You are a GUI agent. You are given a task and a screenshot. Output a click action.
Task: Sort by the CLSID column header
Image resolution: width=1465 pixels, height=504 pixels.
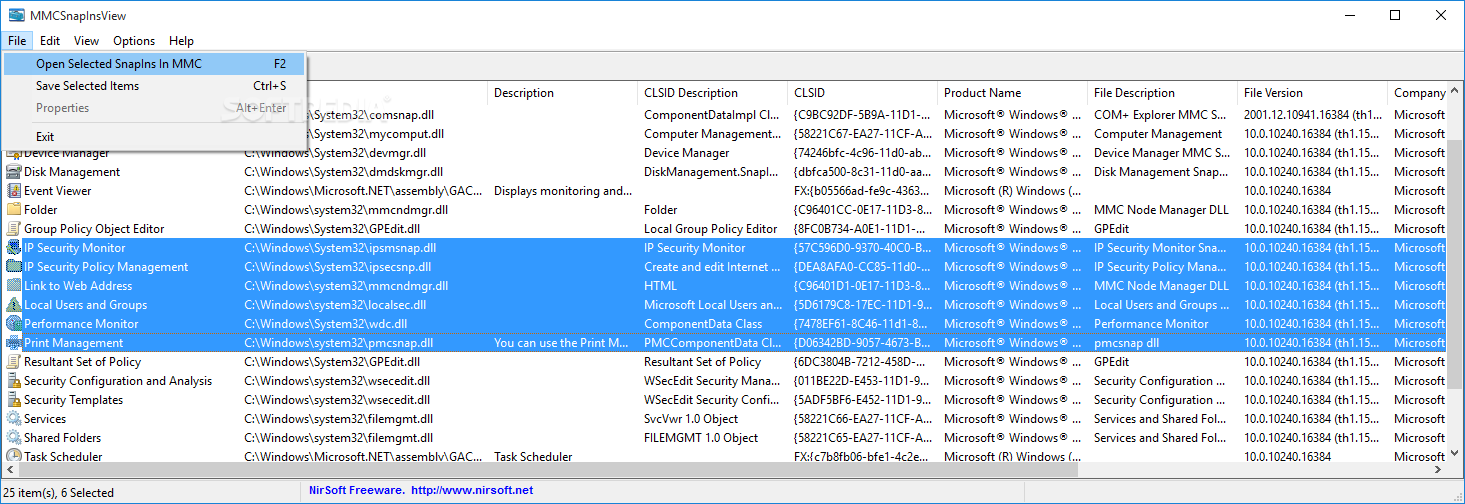pos(864,93)
